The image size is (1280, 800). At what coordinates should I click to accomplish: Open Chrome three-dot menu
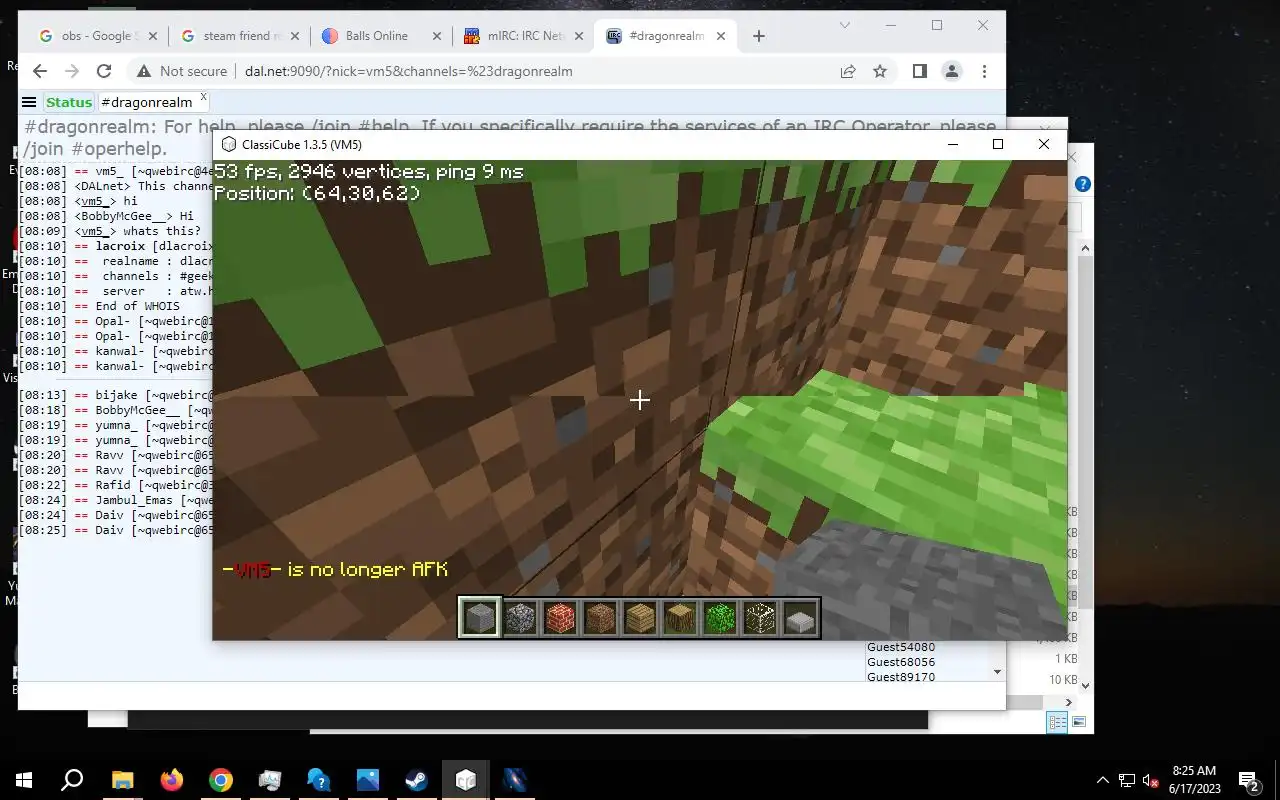(x=984, y=71)
